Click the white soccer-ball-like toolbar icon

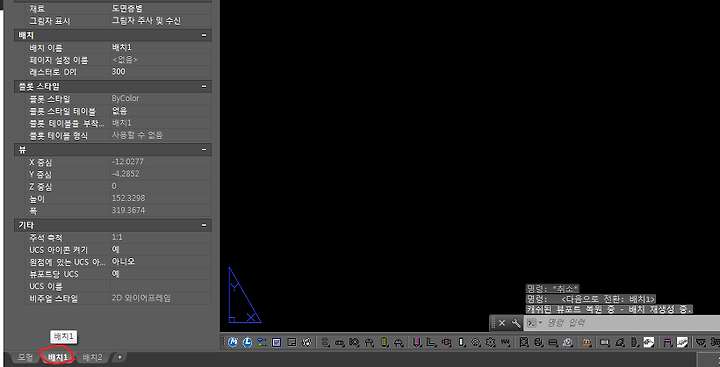(306, 342)
